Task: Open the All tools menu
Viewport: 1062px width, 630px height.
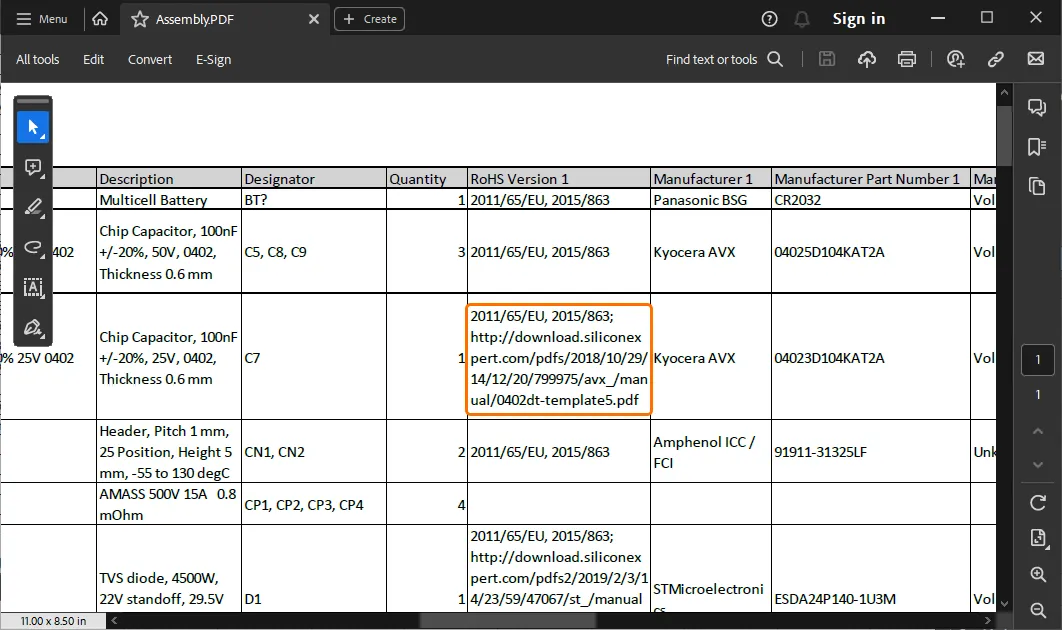Action: click(37, 59)
